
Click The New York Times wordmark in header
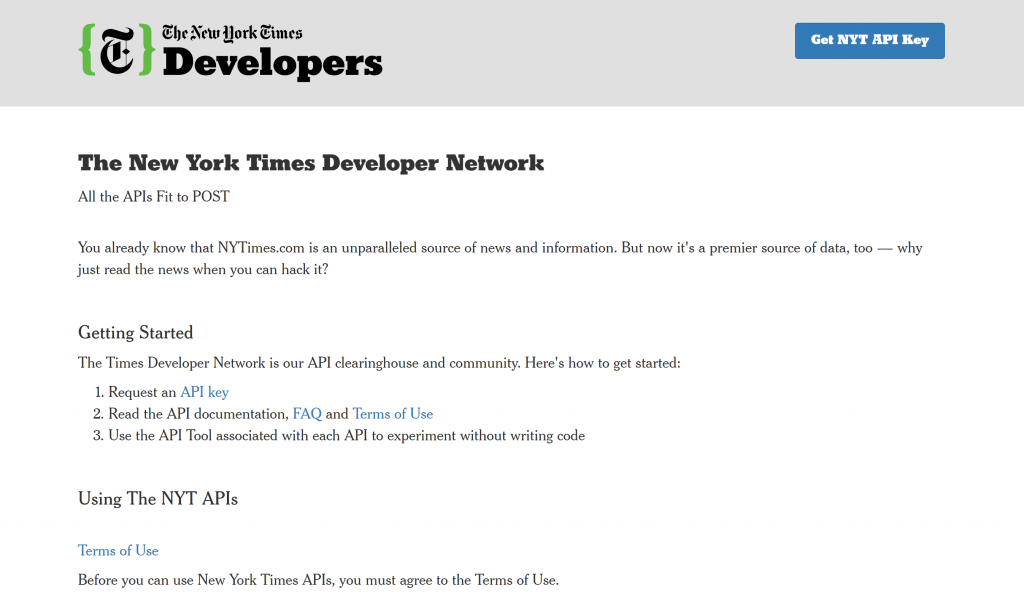click(232, 33)
